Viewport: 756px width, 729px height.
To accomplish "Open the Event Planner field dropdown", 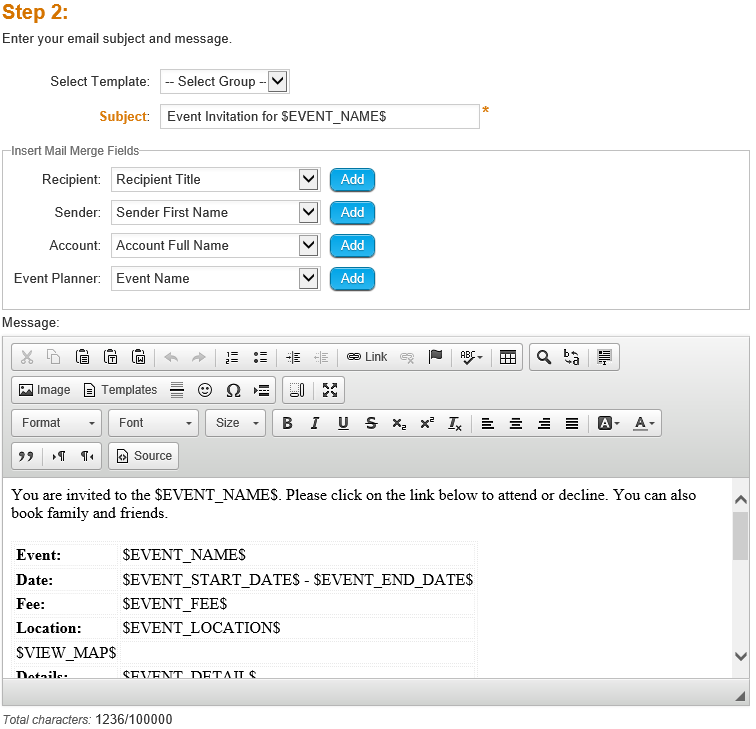I will click(308, 279).
